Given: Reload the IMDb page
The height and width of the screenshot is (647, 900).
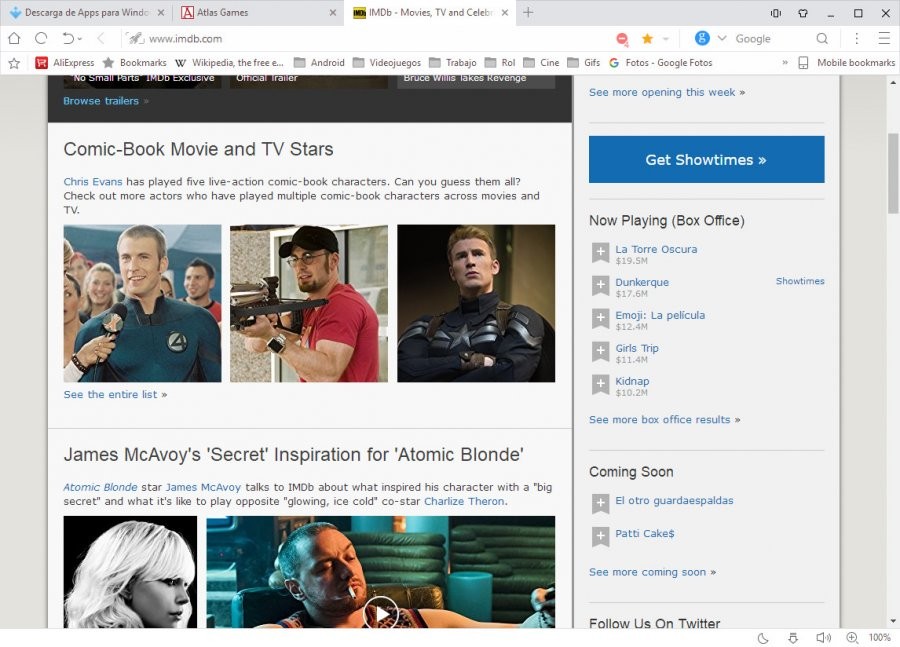Looking at the screenshot, I should (41, 38).
